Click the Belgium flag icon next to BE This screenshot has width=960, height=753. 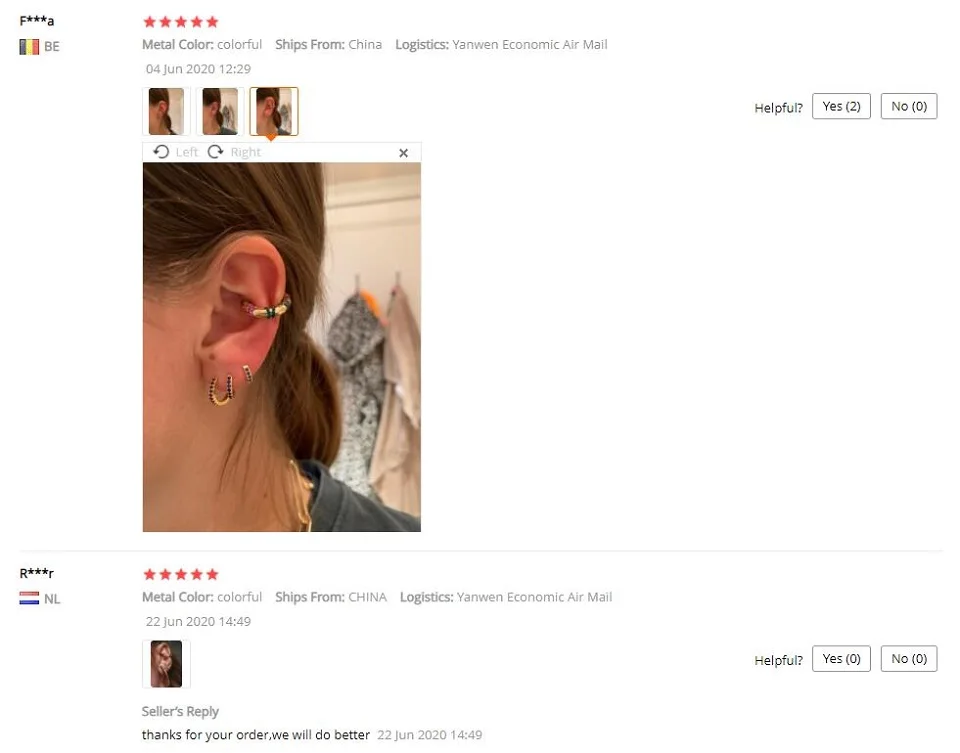coord(29,47)
